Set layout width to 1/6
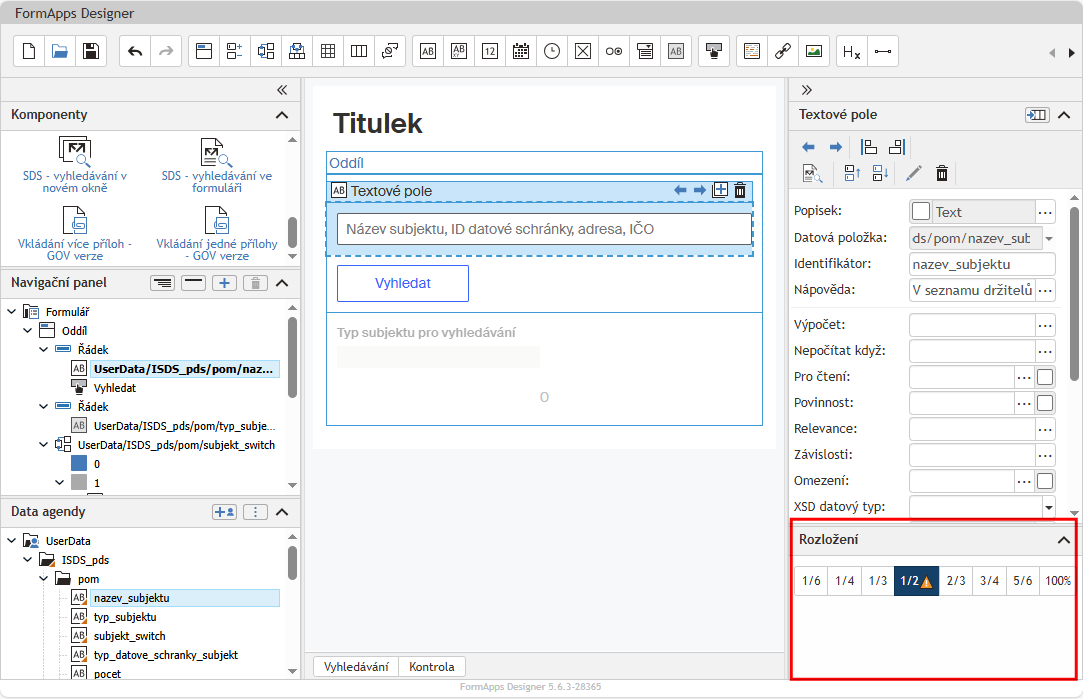Viewport: 1083px width, 699px height. click(812, 581)
